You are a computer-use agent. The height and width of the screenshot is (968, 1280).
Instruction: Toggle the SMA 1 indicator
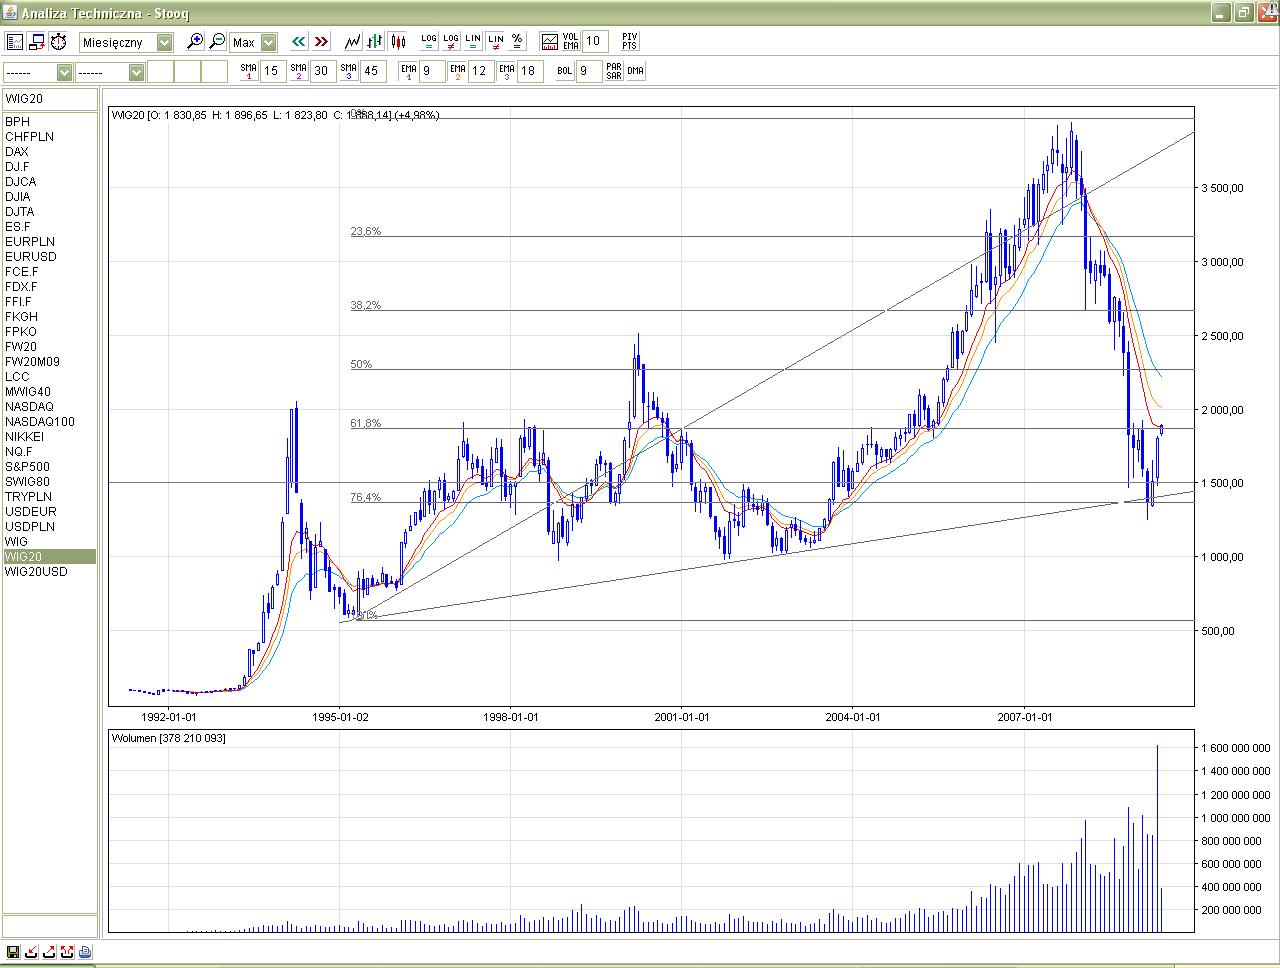coord(248,71)
